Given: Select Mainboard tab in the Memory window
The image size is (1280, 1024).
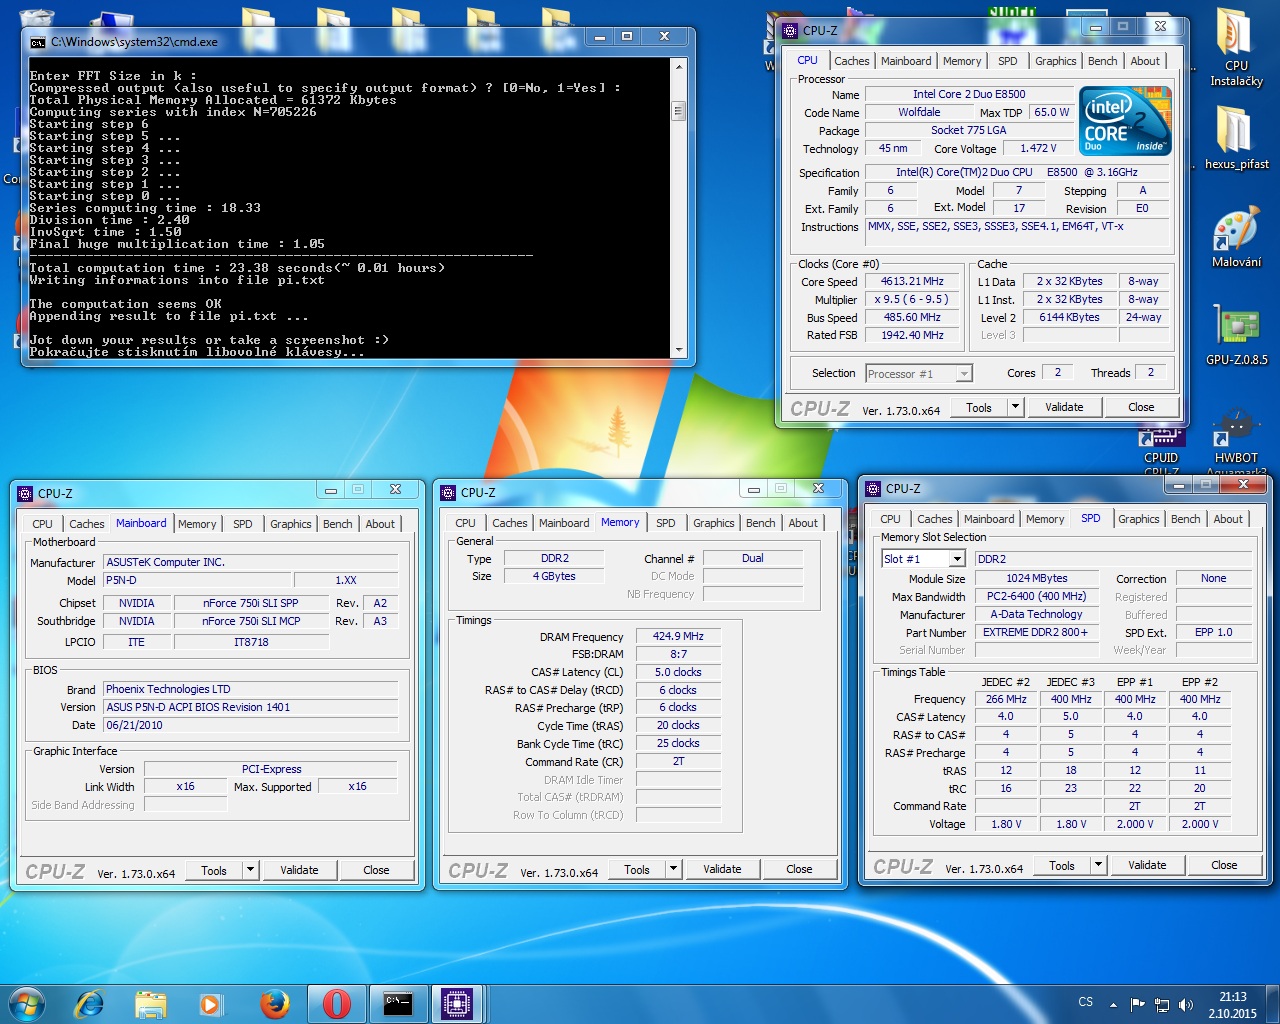Looking at the screenshot, I should tap(564, 523).
